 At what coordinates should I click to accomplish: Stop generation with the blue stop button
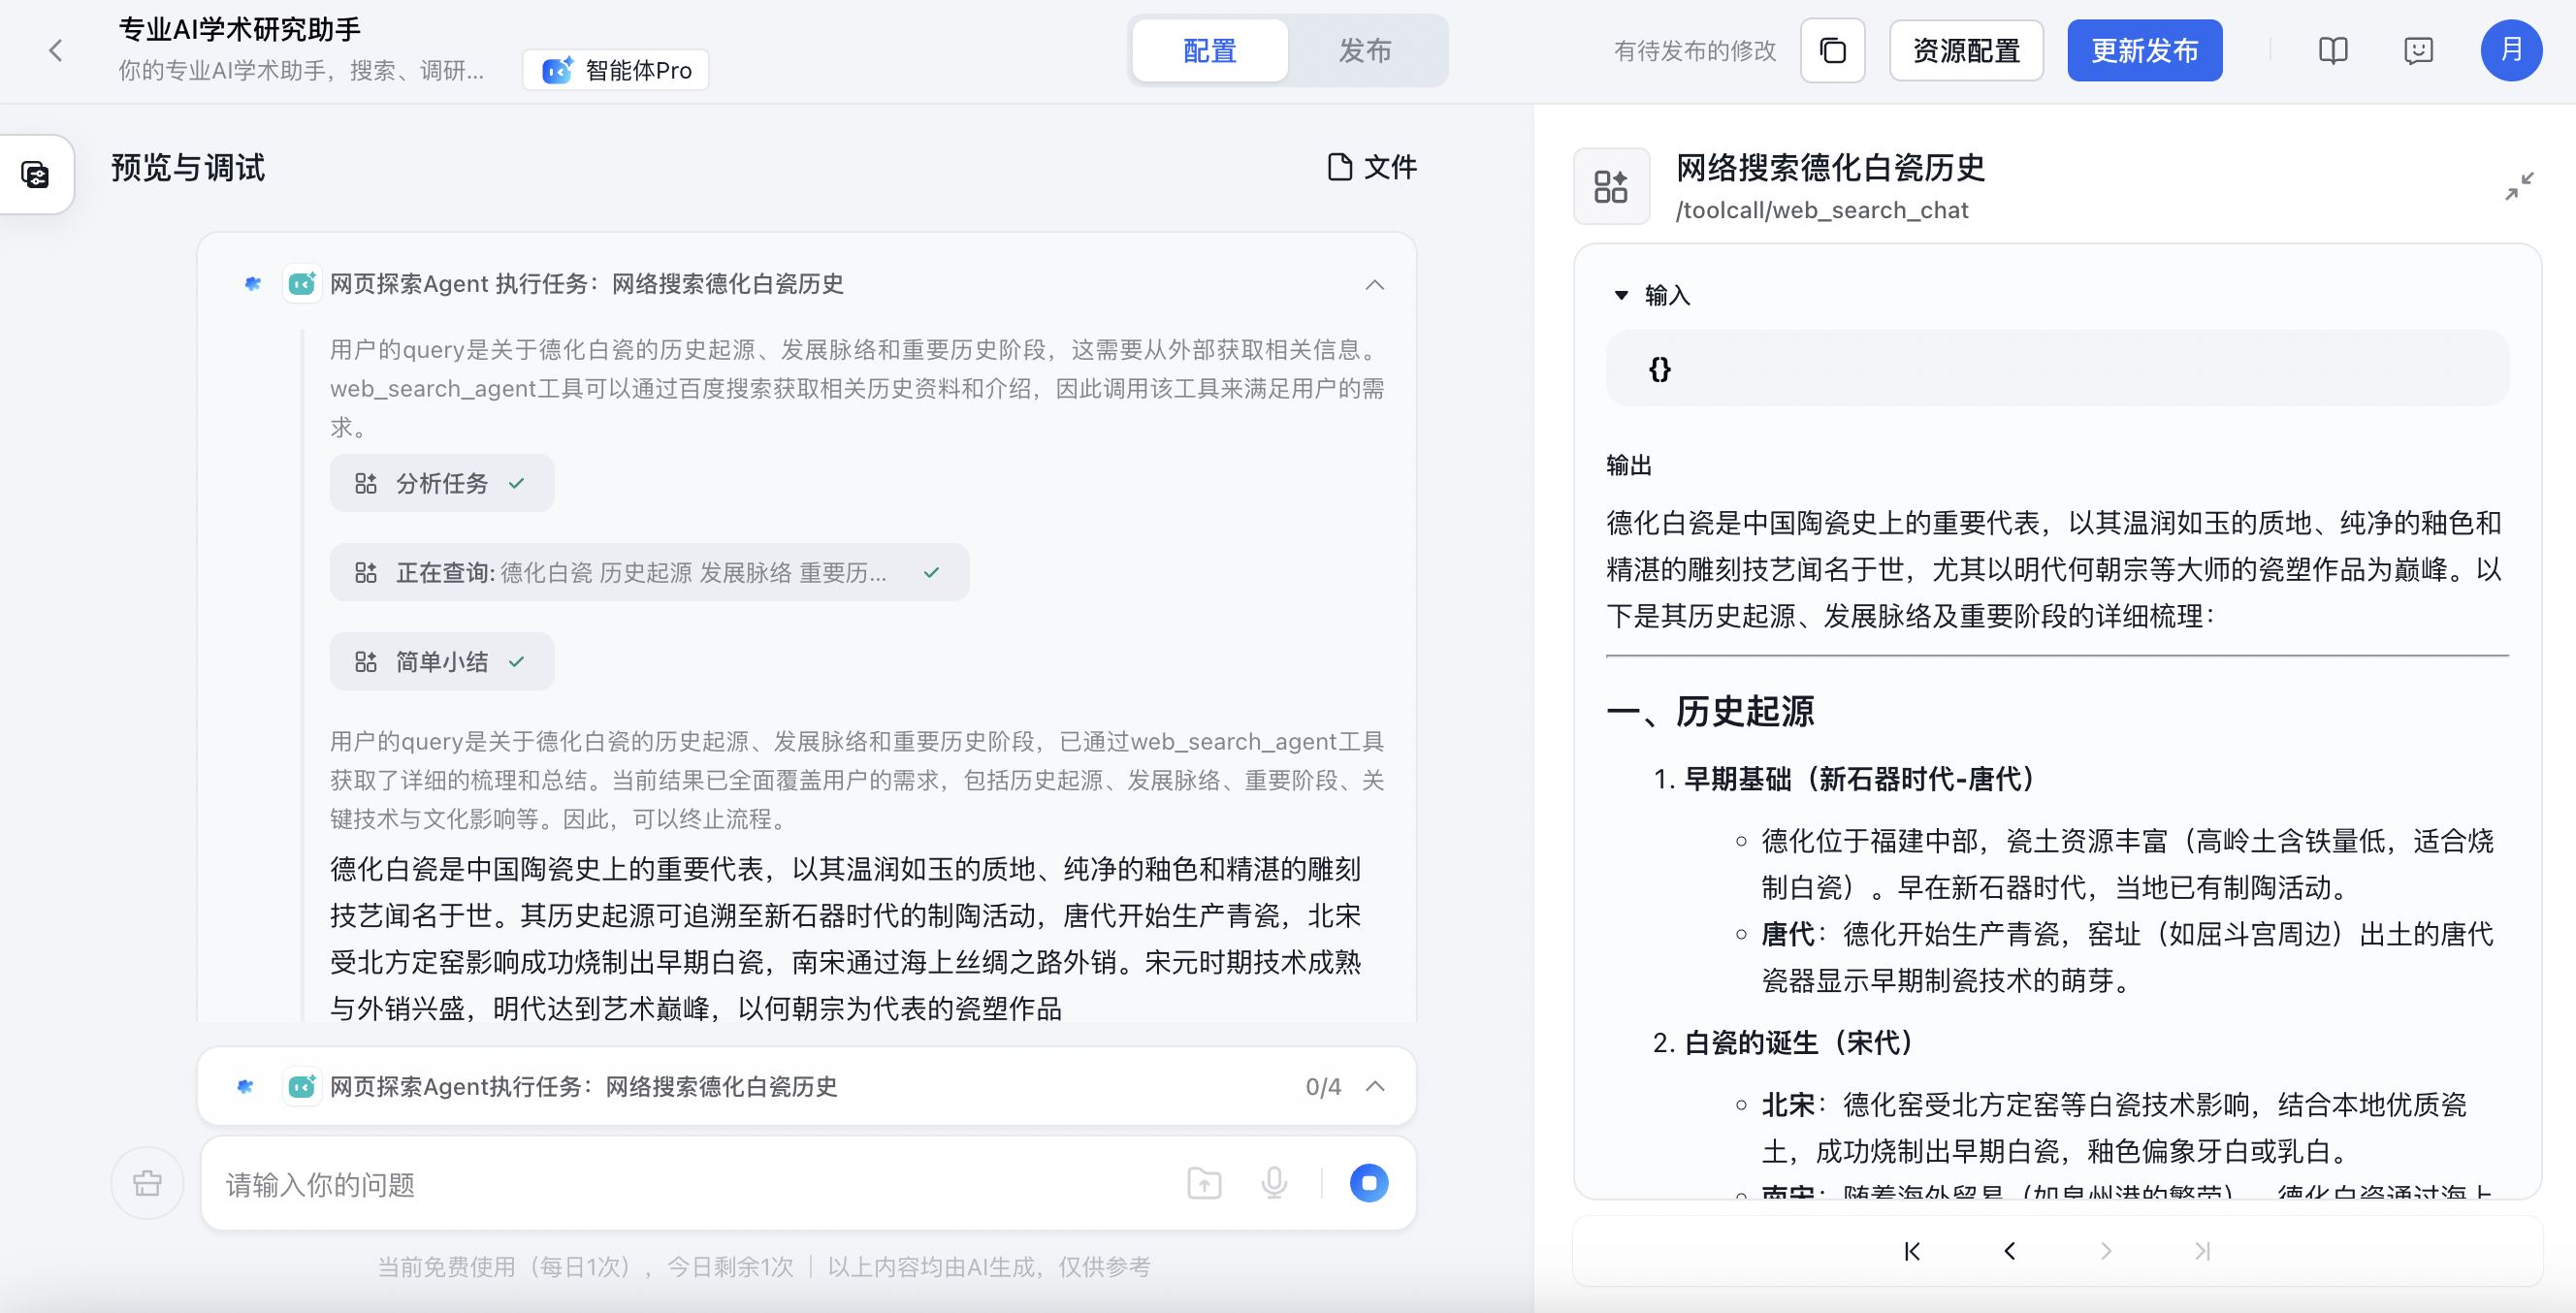click(1368, 1183)
